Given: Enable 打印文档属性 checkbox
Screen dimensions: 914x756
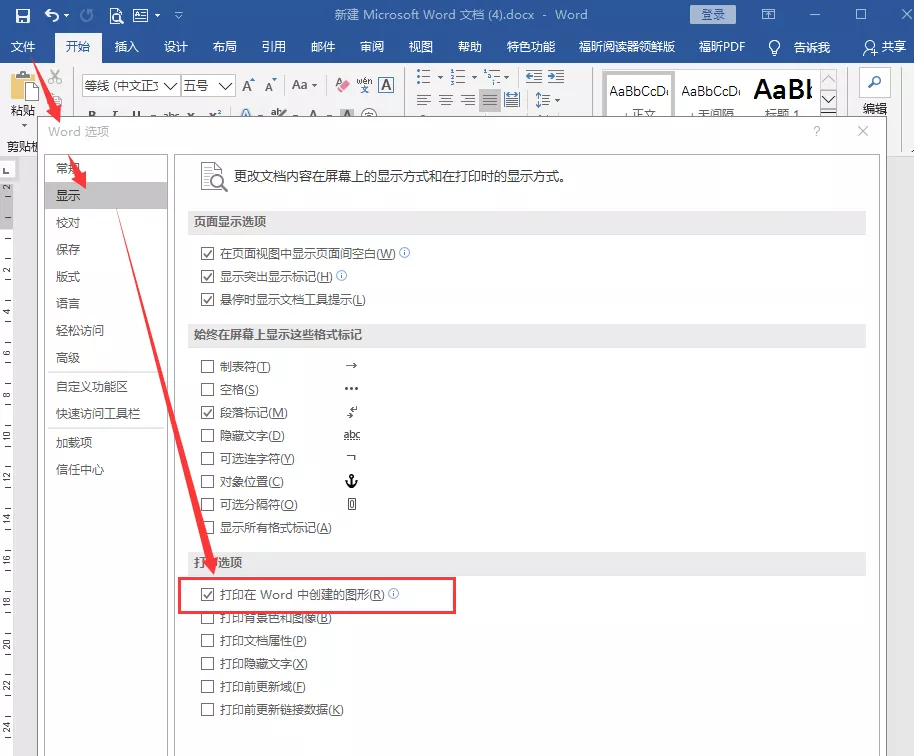Looking at the screenshot, I should pos(207,641).
